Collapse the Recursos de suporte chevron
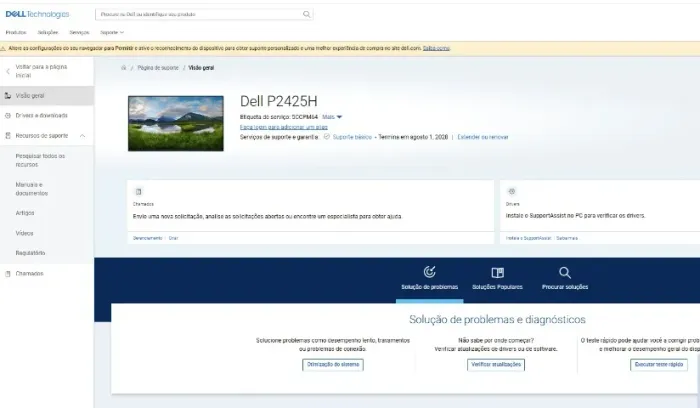The height and width of the screenshot is (408, 700). coord(83,136)
